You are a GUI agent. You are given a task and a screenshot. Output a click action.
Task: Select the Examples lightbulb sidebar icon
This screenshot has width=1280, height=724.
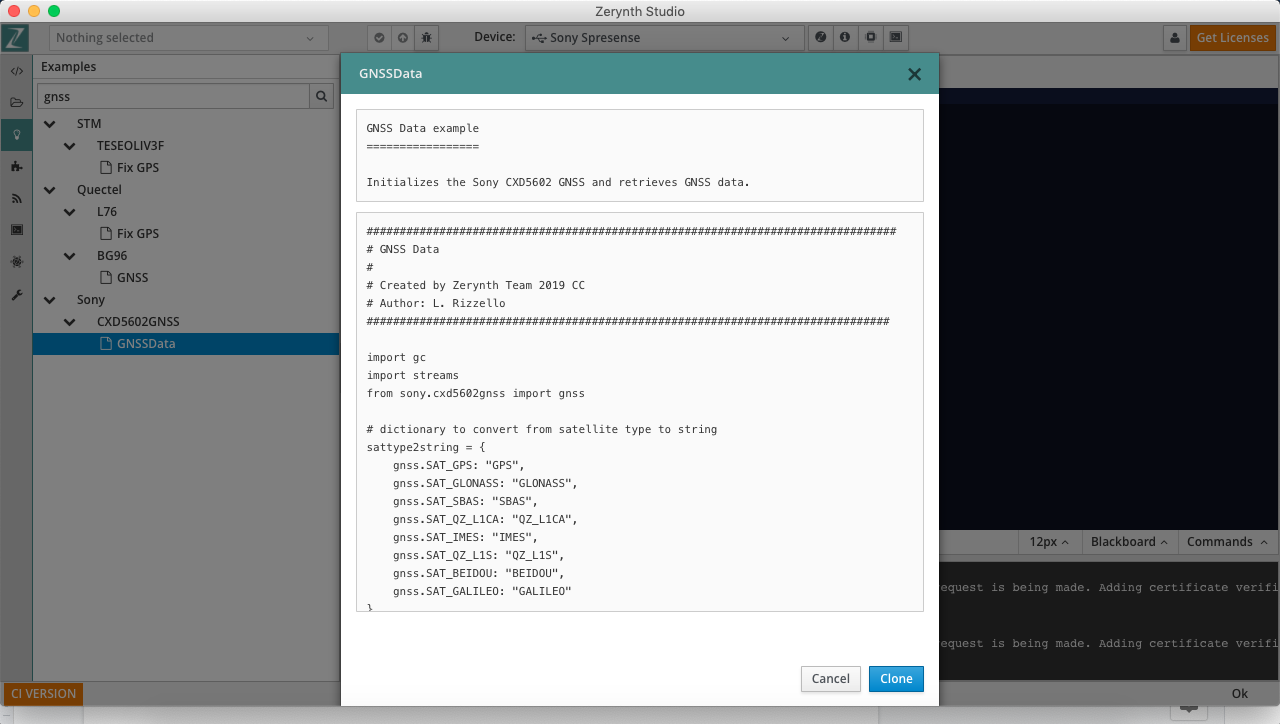(x=16, y=135)
